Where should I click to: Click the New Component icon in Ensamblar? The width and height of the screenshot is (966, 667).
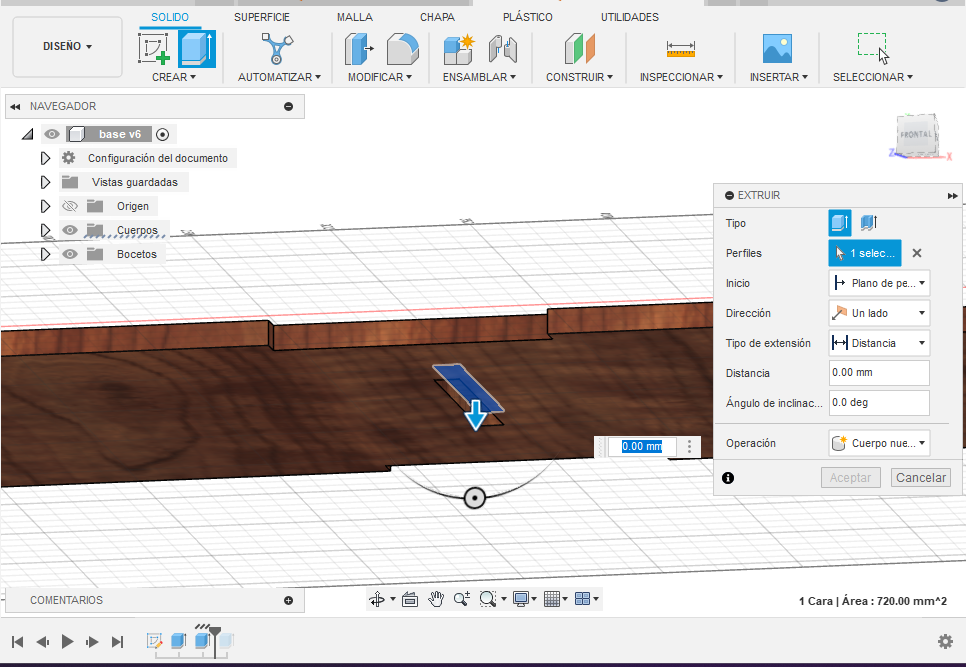tap(459, 49)
